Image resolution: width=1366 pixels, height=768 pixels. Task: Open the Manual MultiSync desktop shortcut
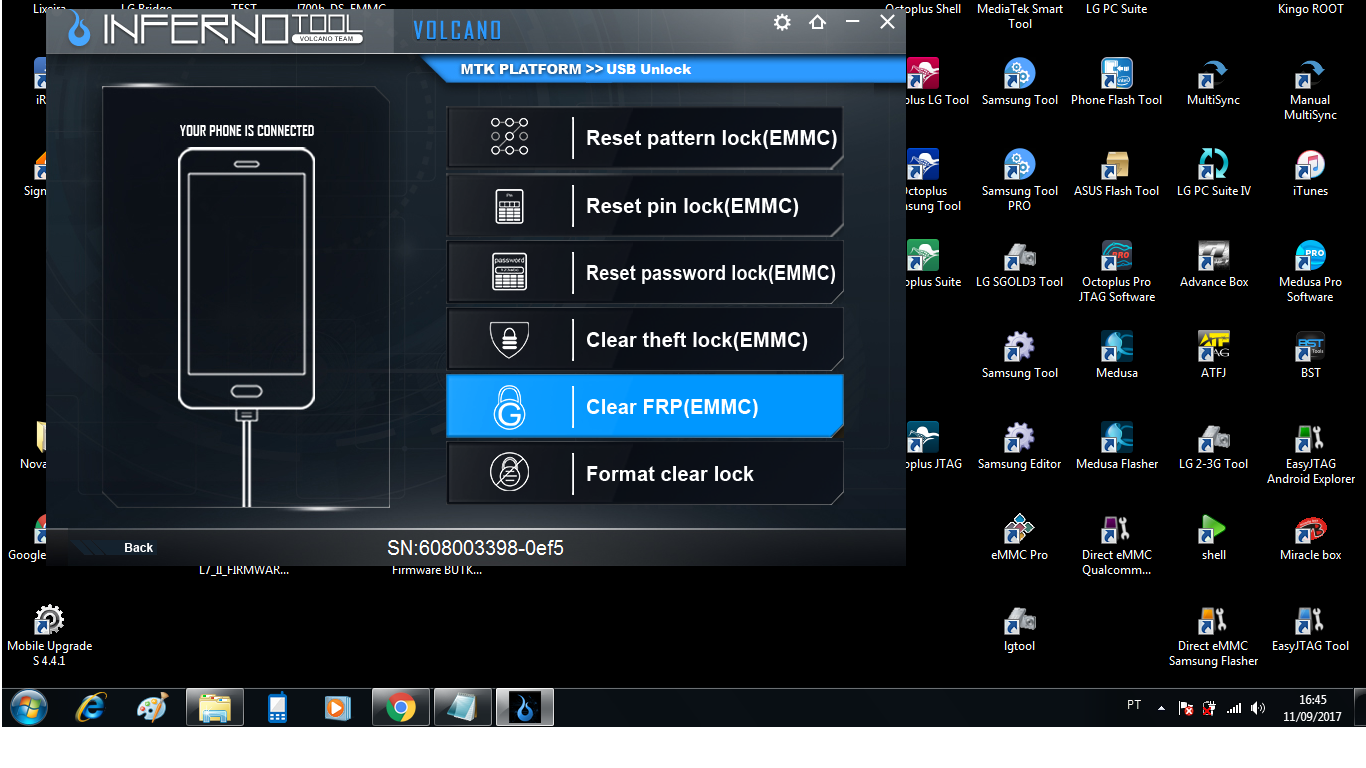tap(1310, 89)
